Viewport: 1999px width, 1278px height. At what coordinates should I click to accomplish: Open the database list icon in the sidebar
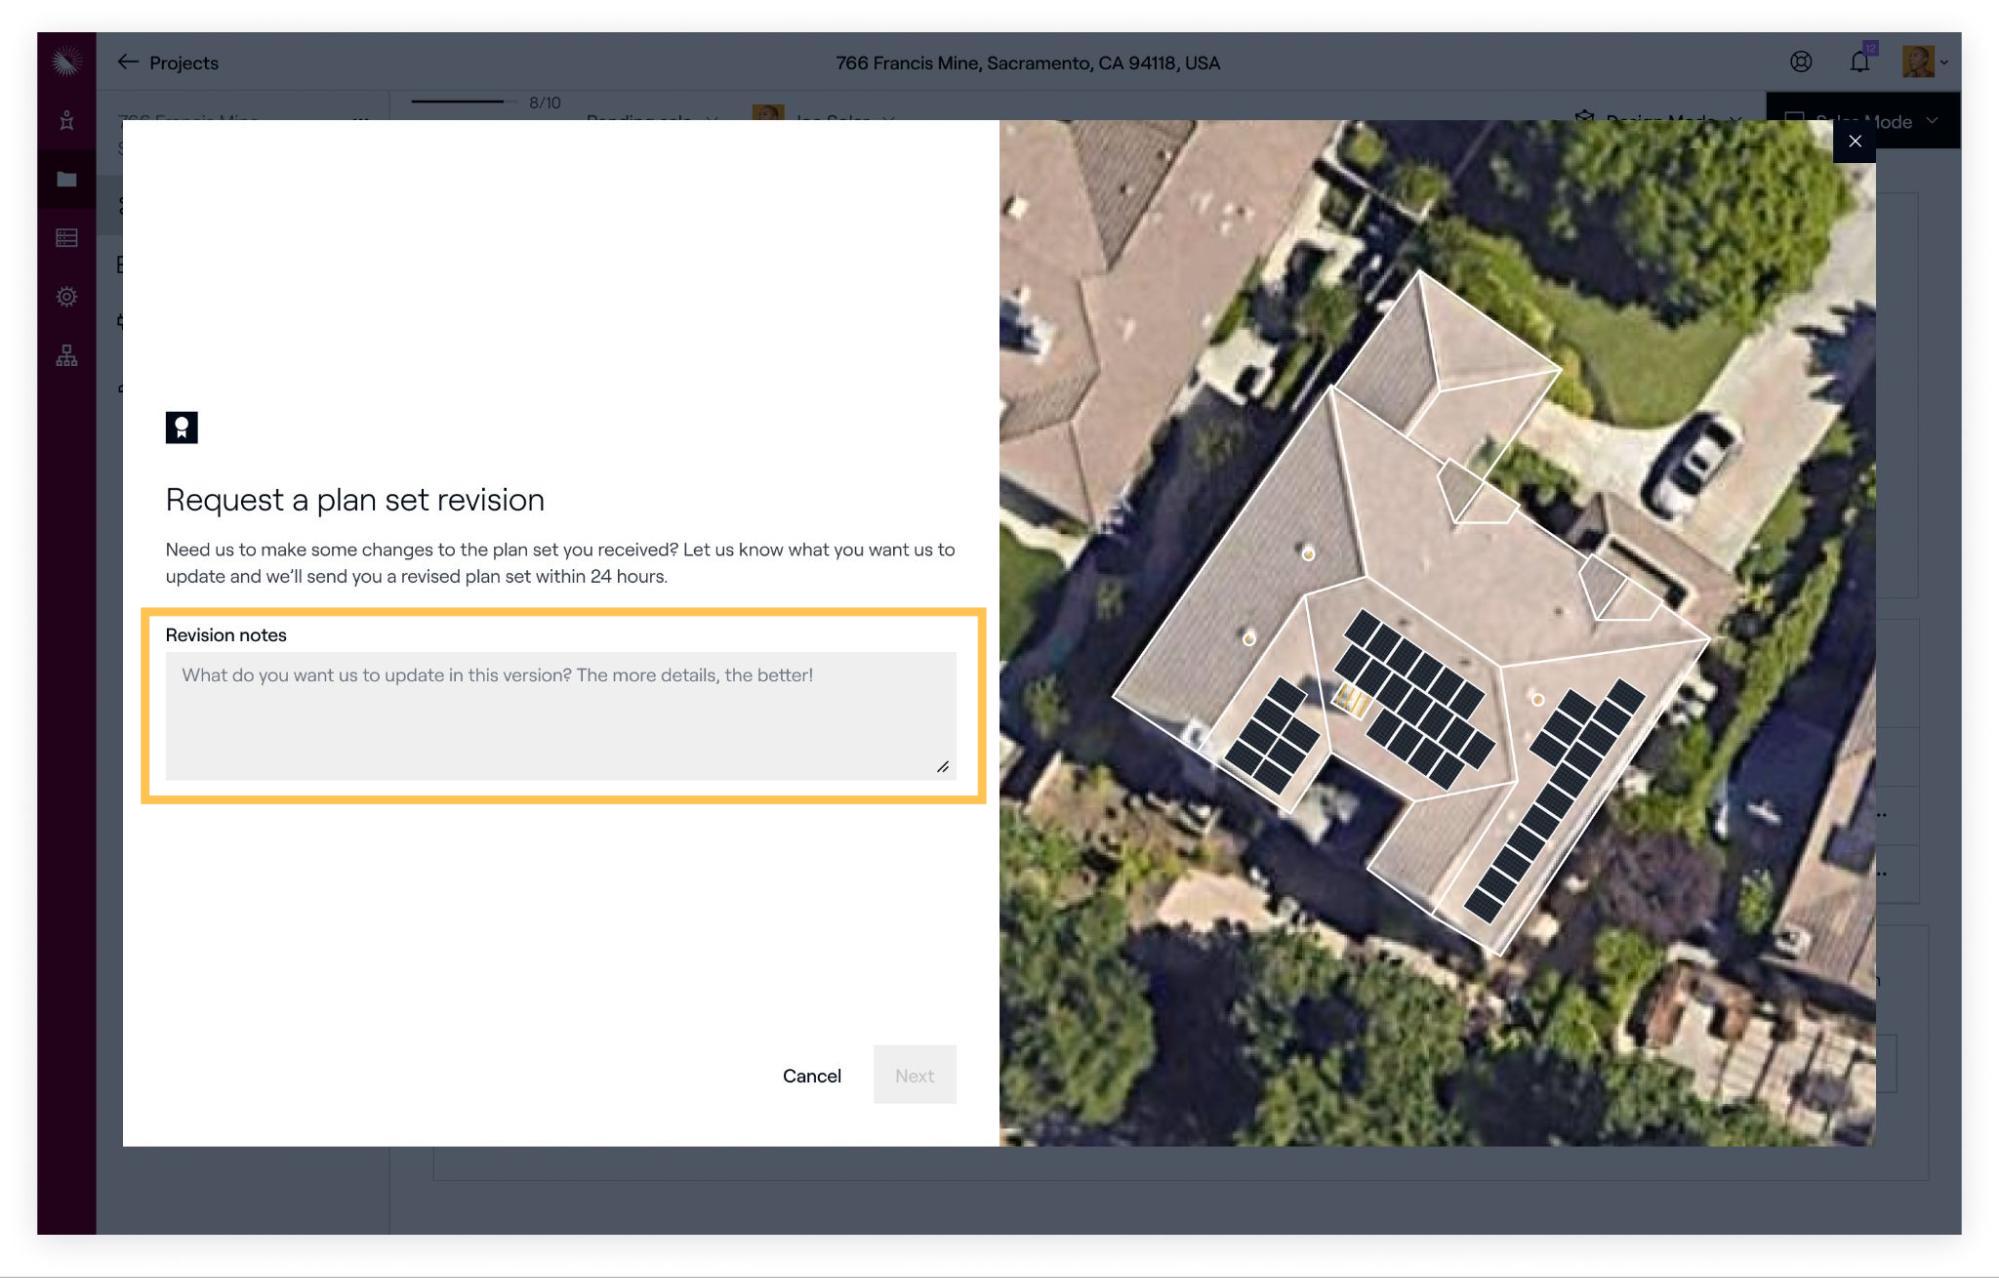[x=66, y=238]
